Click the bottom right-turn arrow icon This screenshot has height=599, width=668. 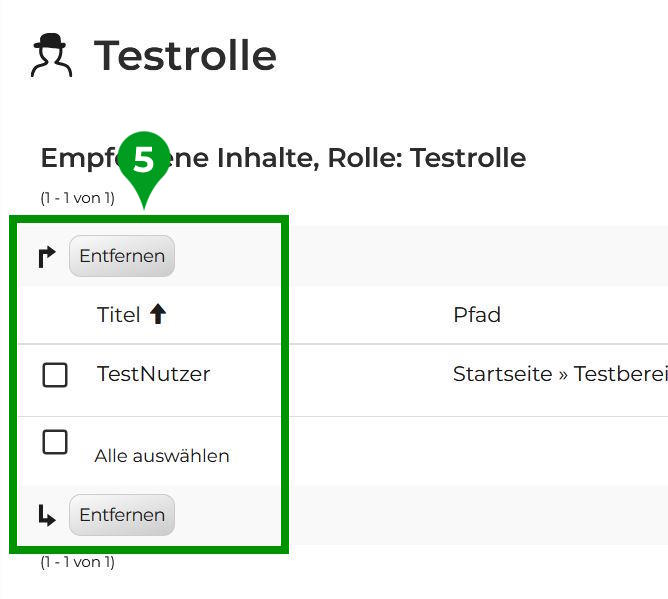point(46,515)
